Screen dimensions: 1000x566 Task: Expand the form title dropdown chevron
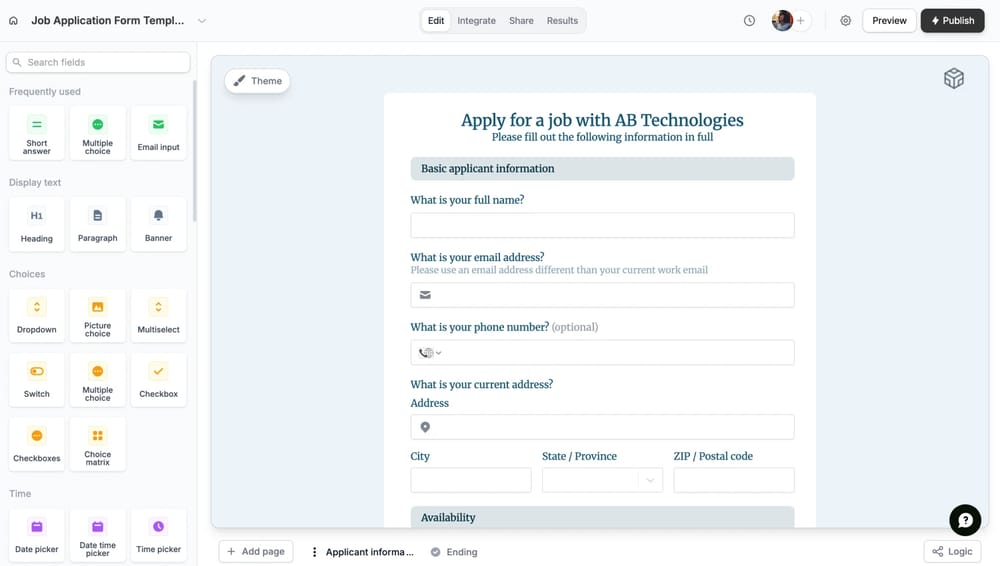[x=202, y=20]
